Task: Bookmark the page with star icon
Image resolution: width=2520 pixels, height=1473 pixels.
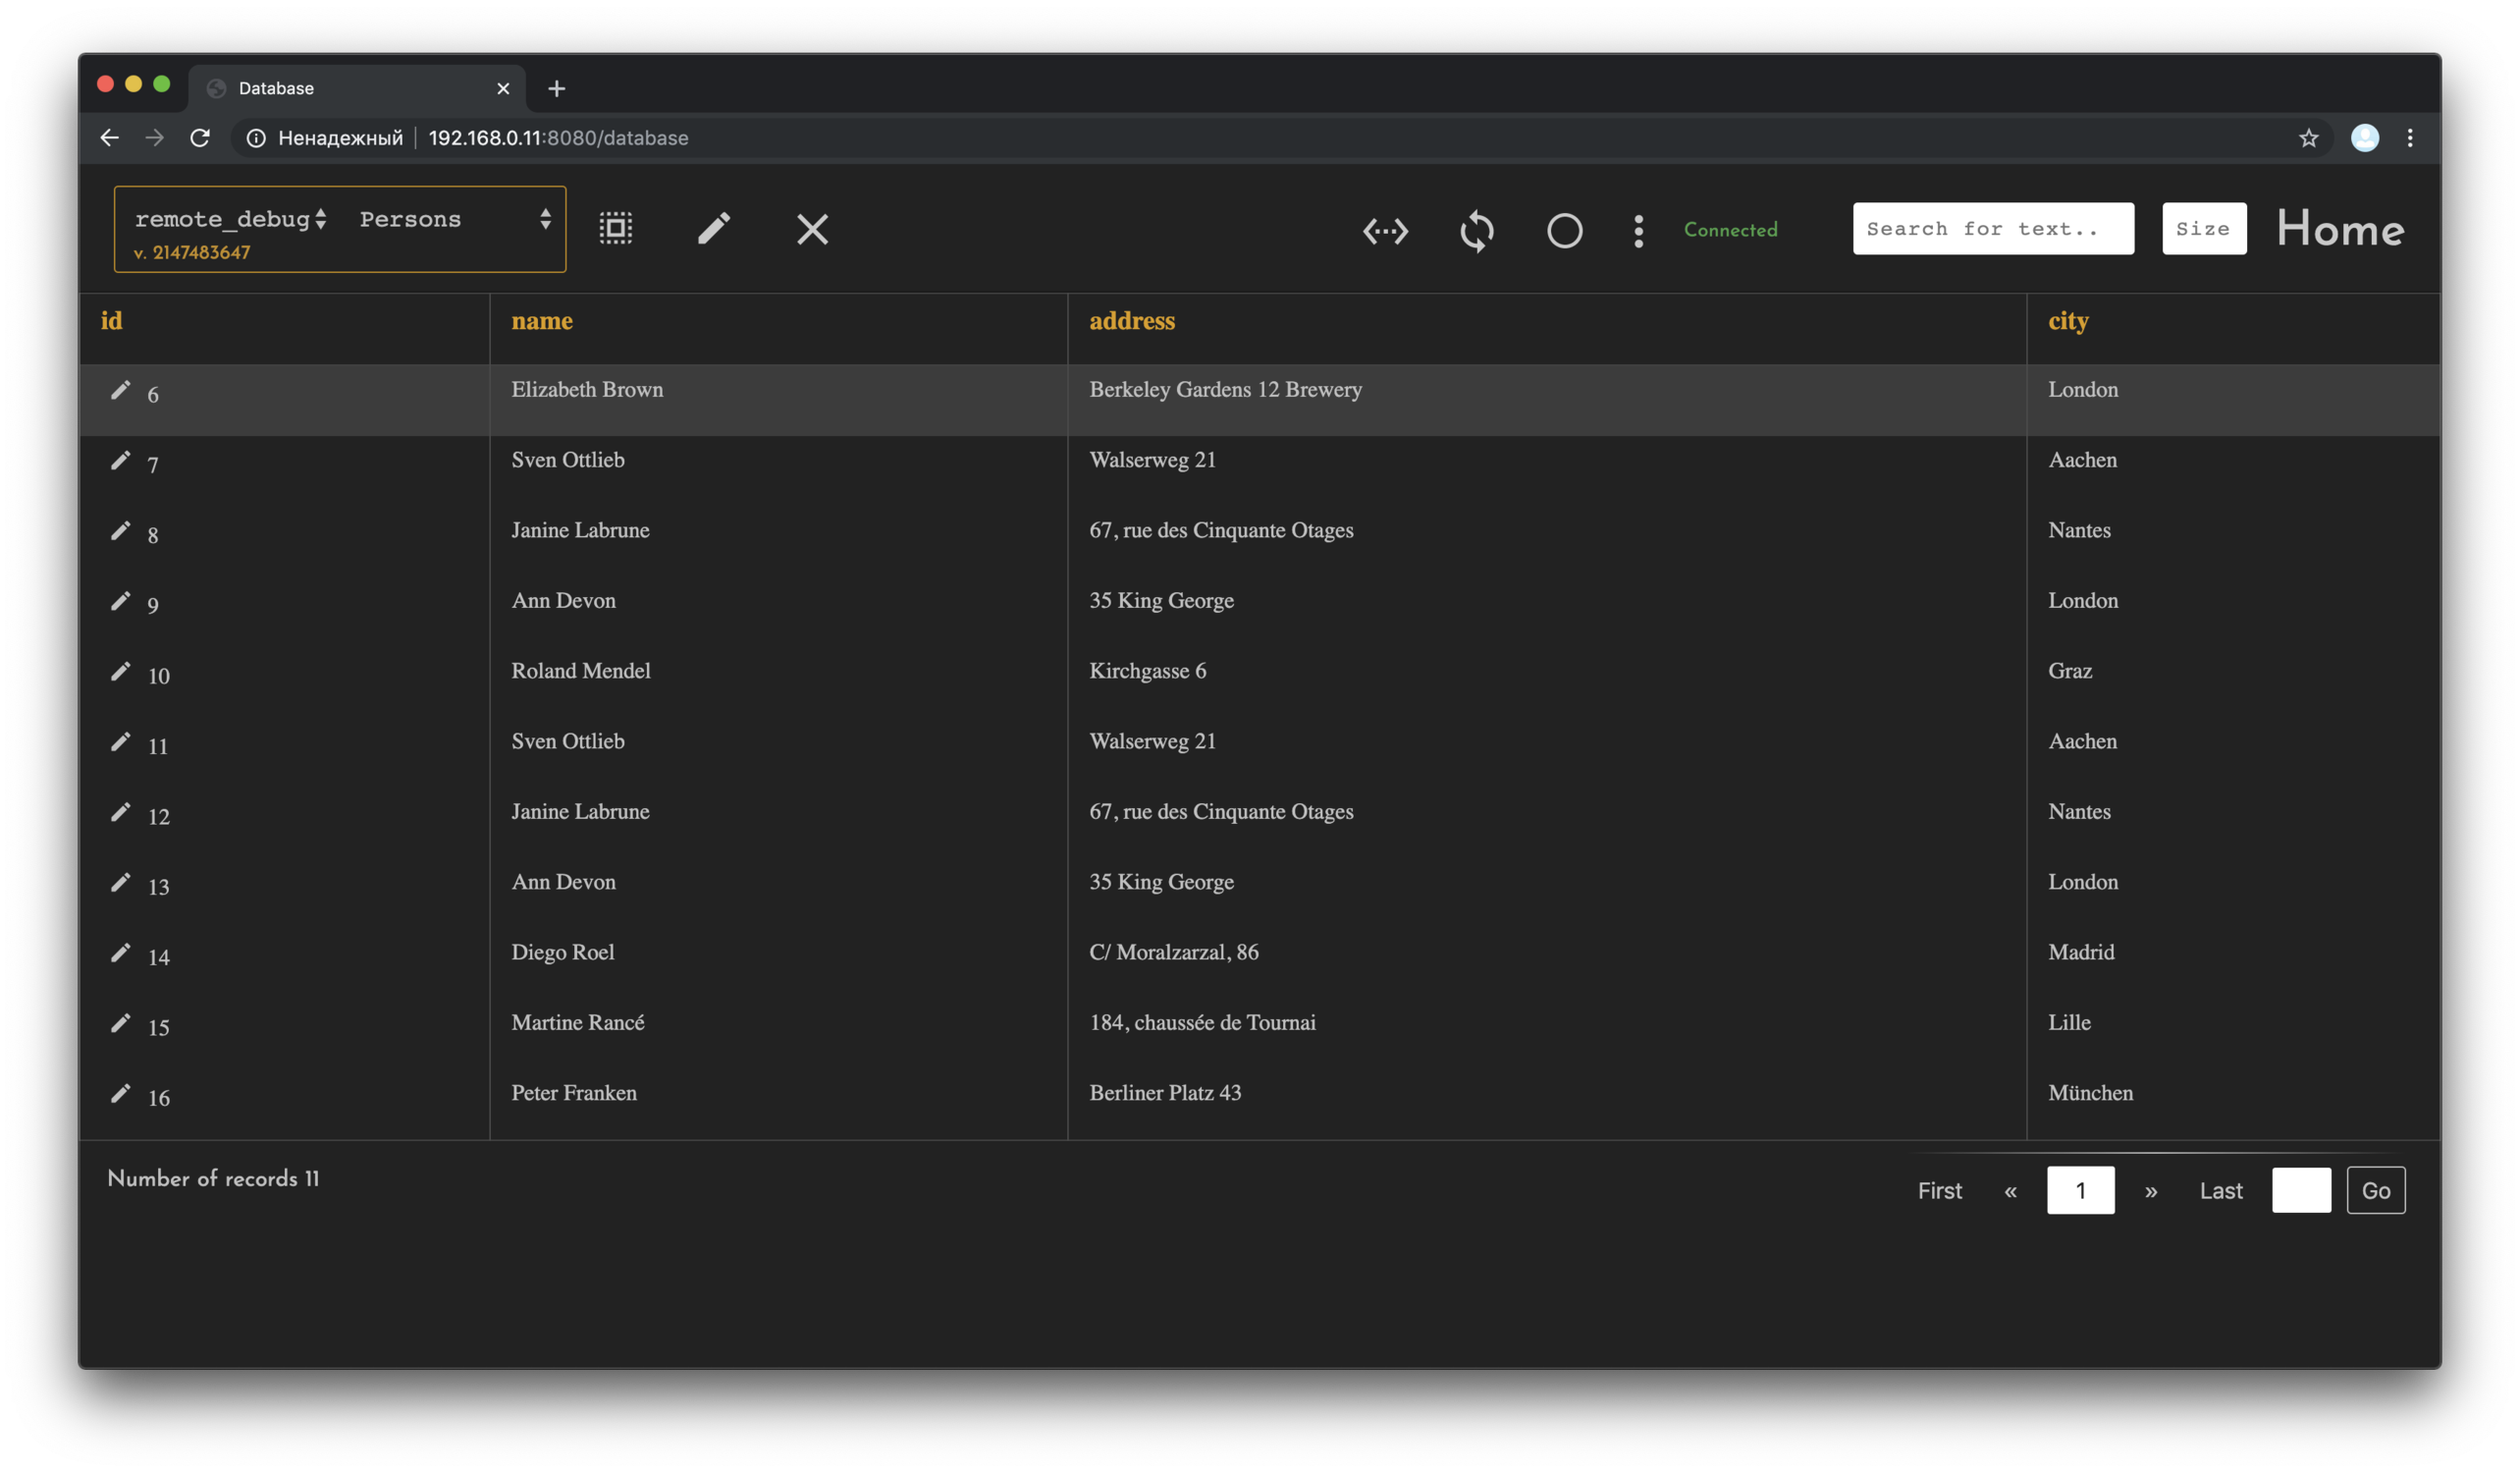Action: point(2308,138)
